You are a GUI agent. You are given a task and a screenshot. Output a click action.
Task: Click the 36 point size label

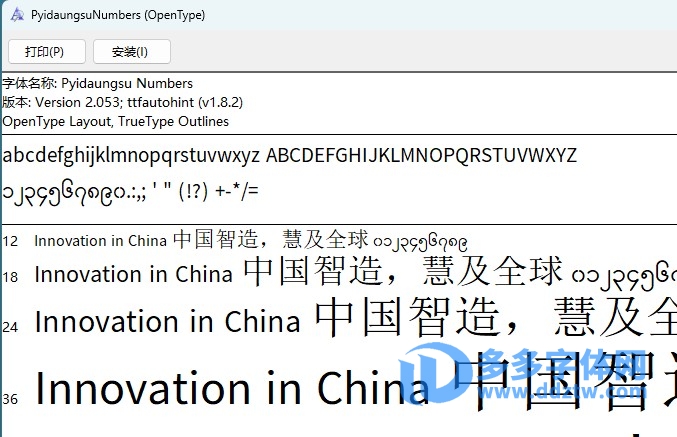pos(11,398)
